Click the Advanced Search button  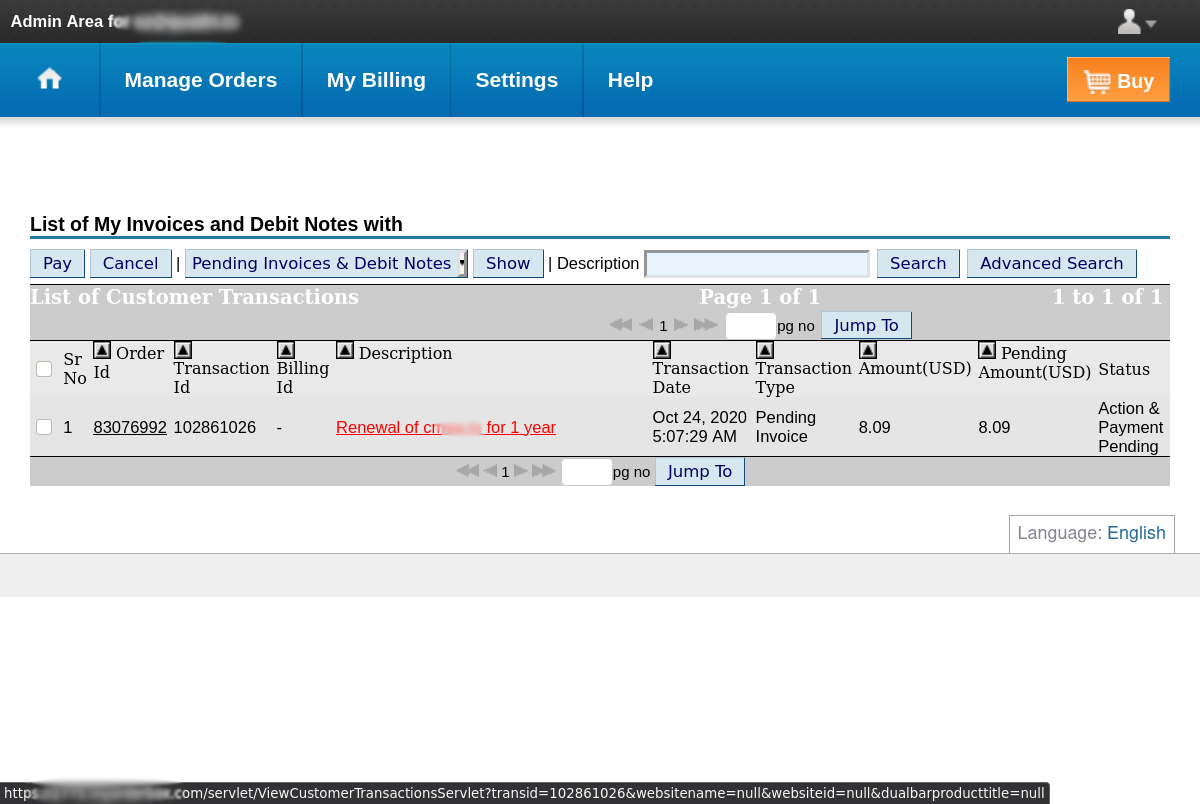pos(1051,263)
